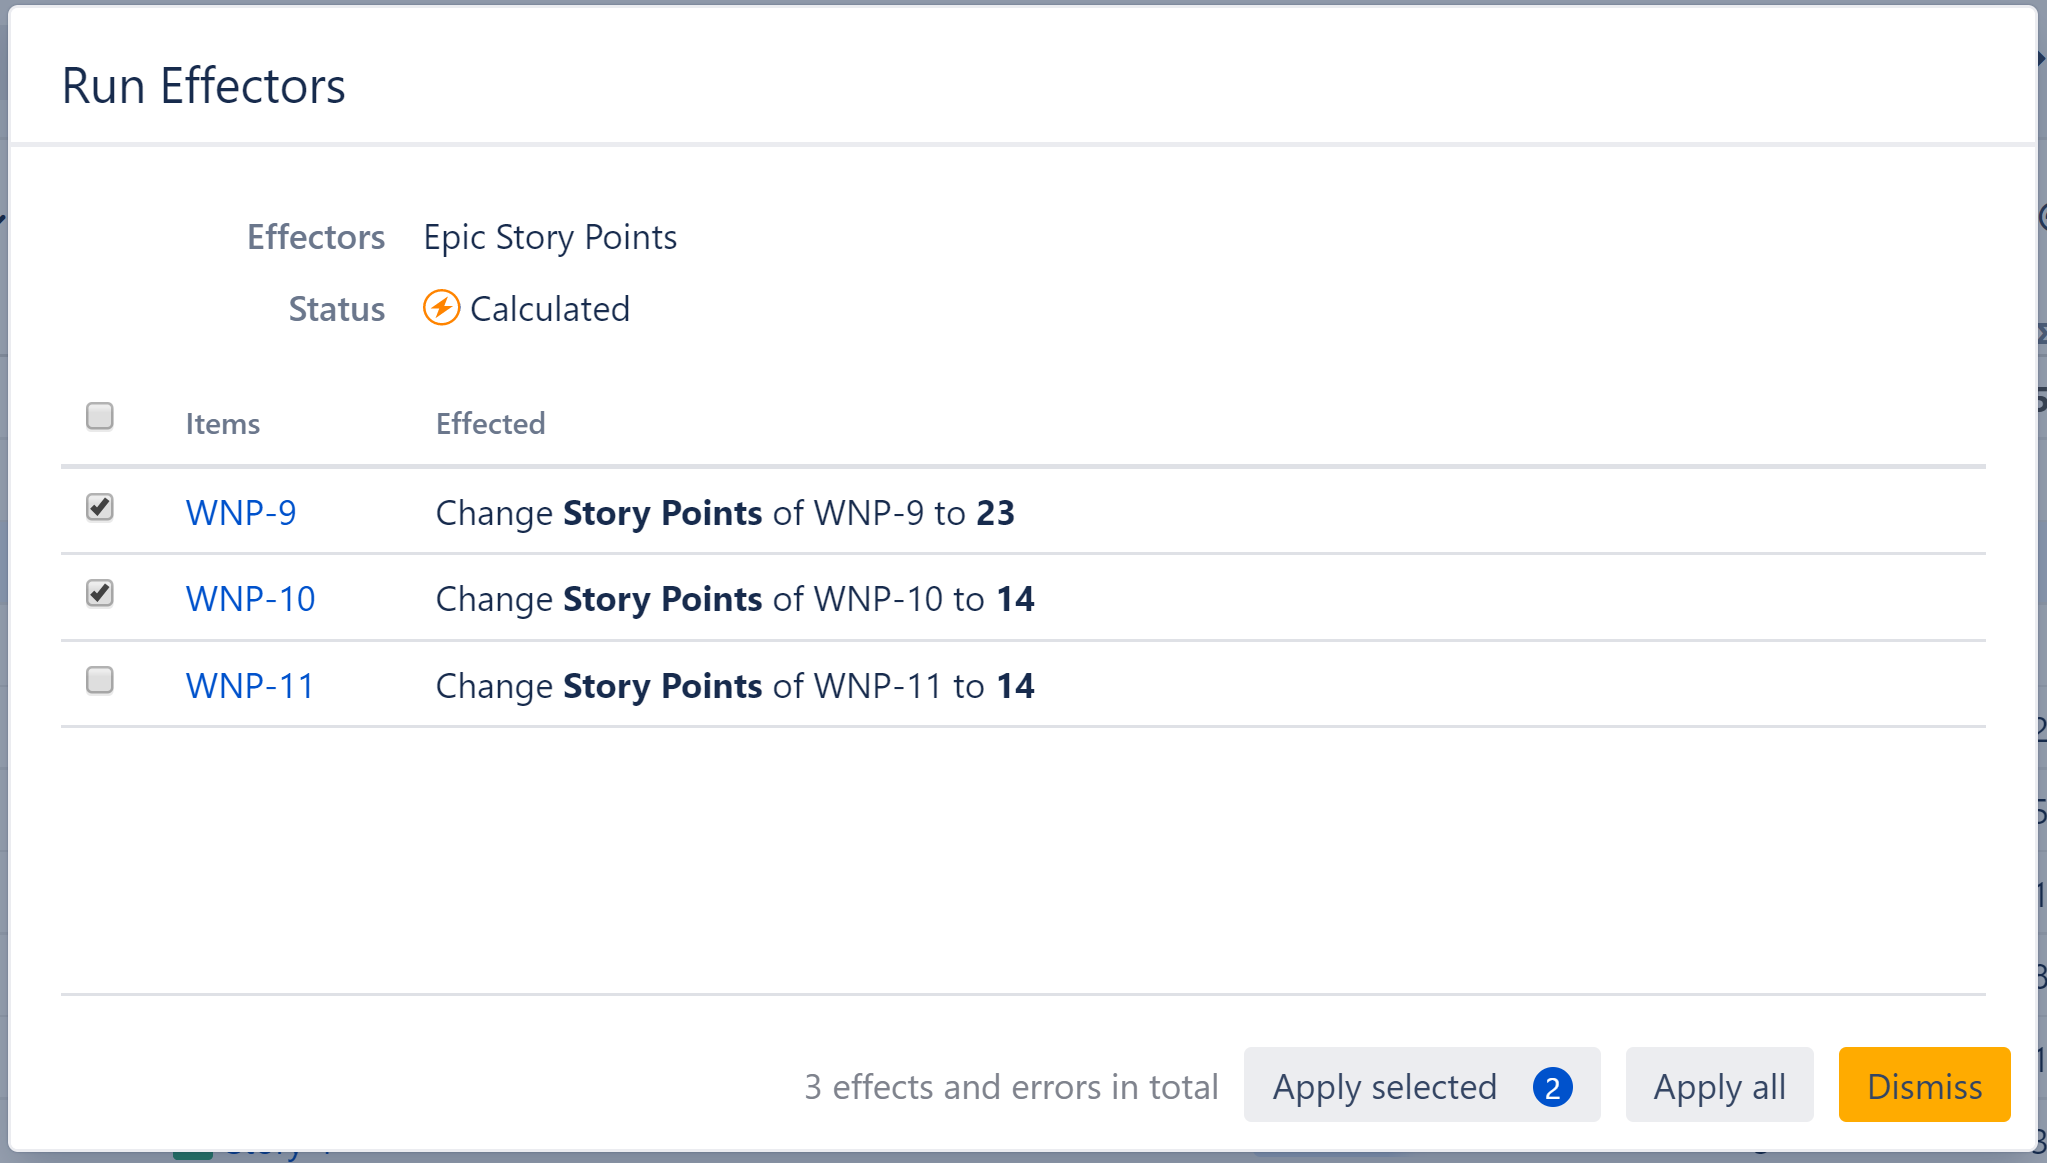Click the Run Effectors dialog title
The height and width of the screenshot is (1163, 2047).
[x=203, y=86]
